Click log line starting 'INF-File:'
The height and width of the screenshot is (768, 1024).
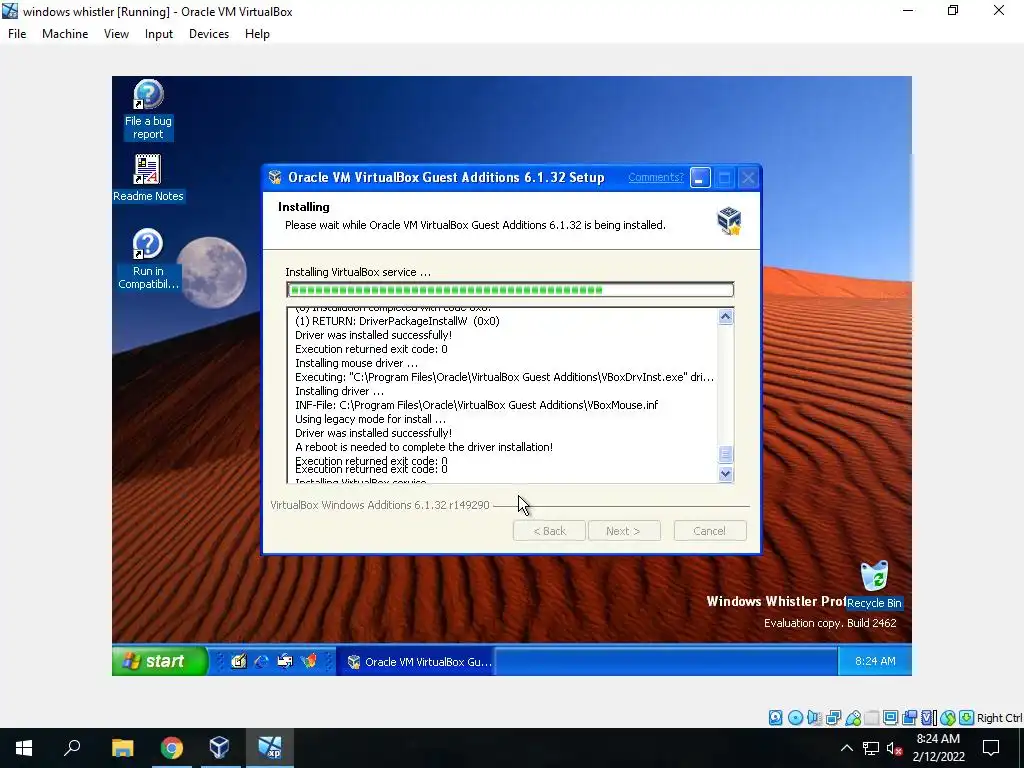(476, 405)
